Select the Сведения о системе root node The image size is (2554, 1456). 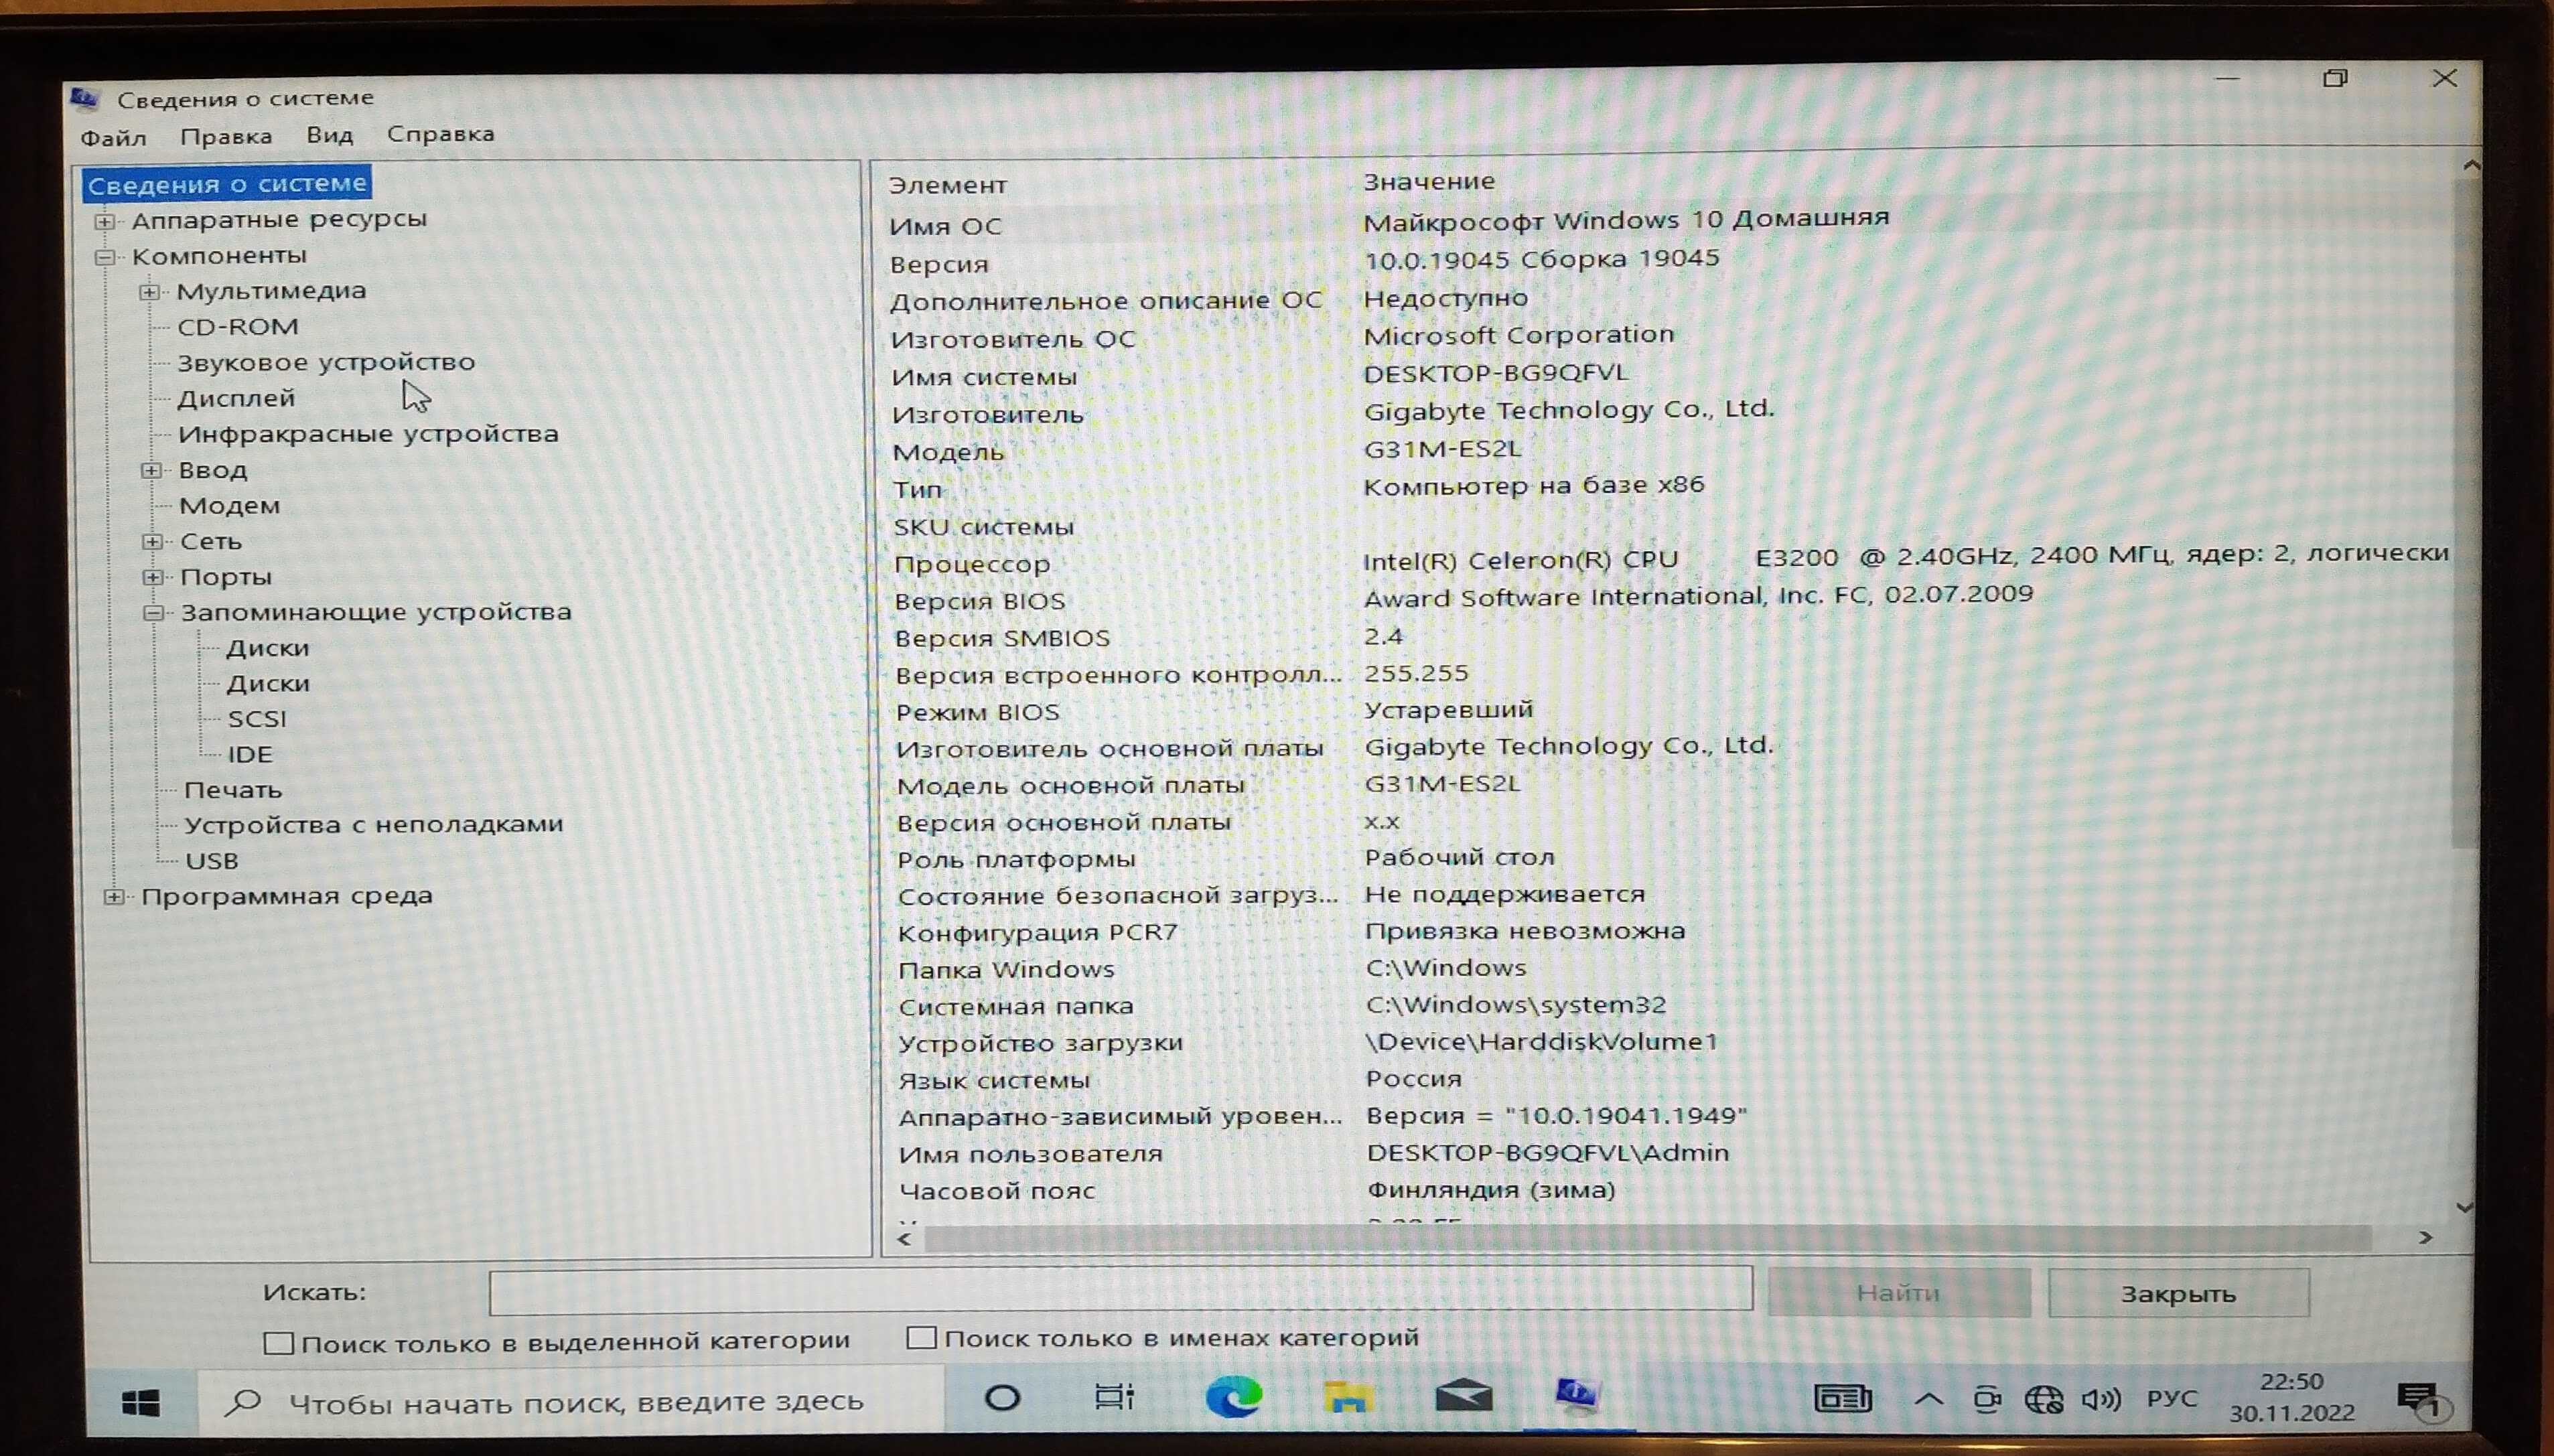(x=228, y=184)
